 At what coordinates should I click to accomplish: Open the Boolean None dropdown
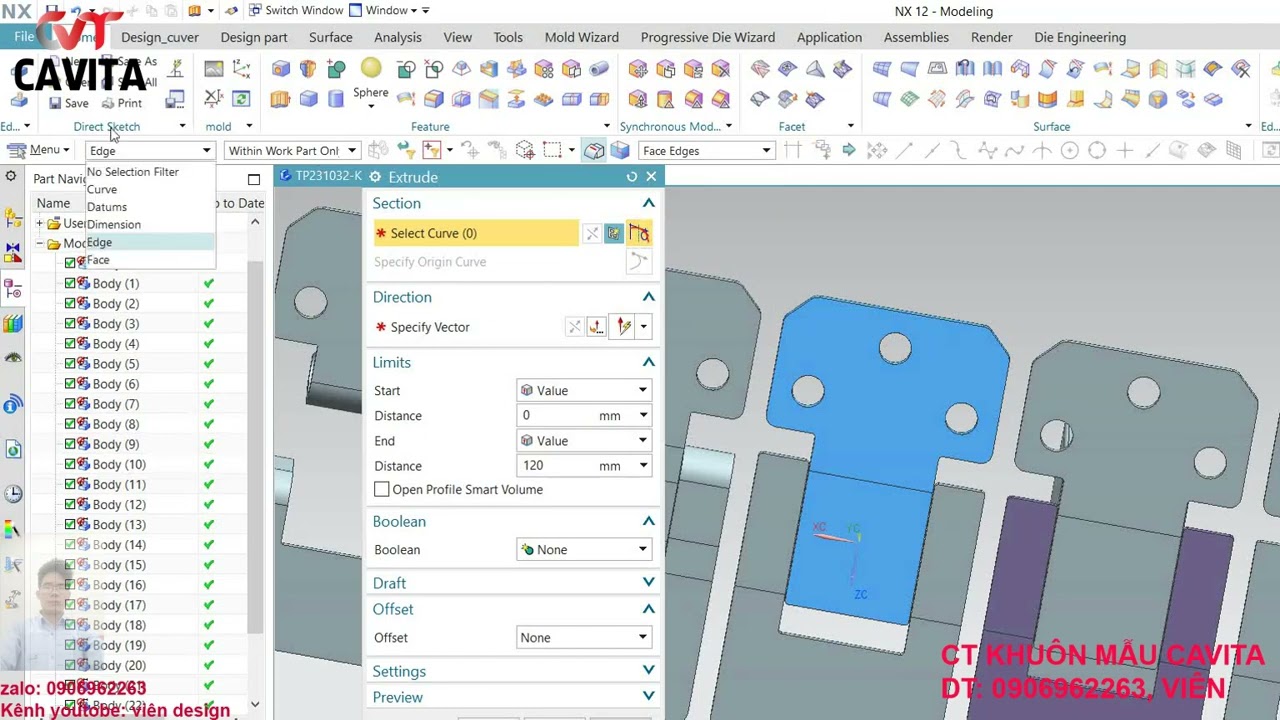585,549
